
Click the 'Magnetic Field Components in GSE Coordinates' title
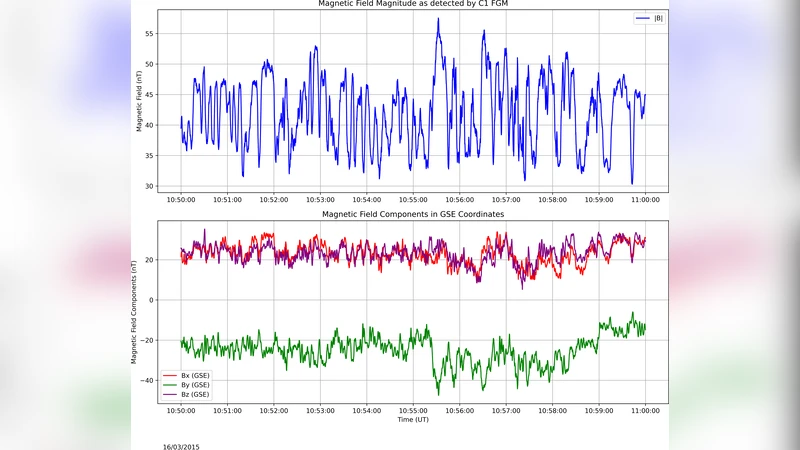click(412, 214)
